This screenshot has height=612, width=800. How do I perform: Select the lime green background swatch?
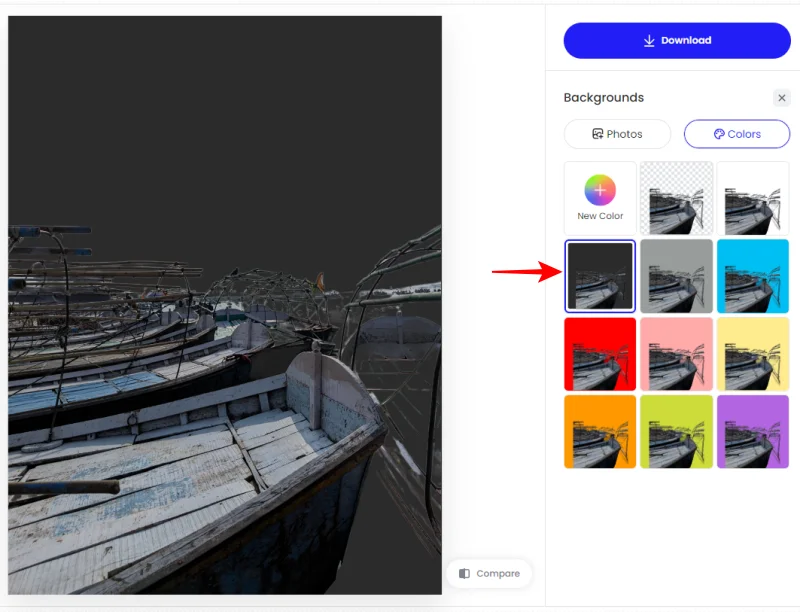(676, 431)
